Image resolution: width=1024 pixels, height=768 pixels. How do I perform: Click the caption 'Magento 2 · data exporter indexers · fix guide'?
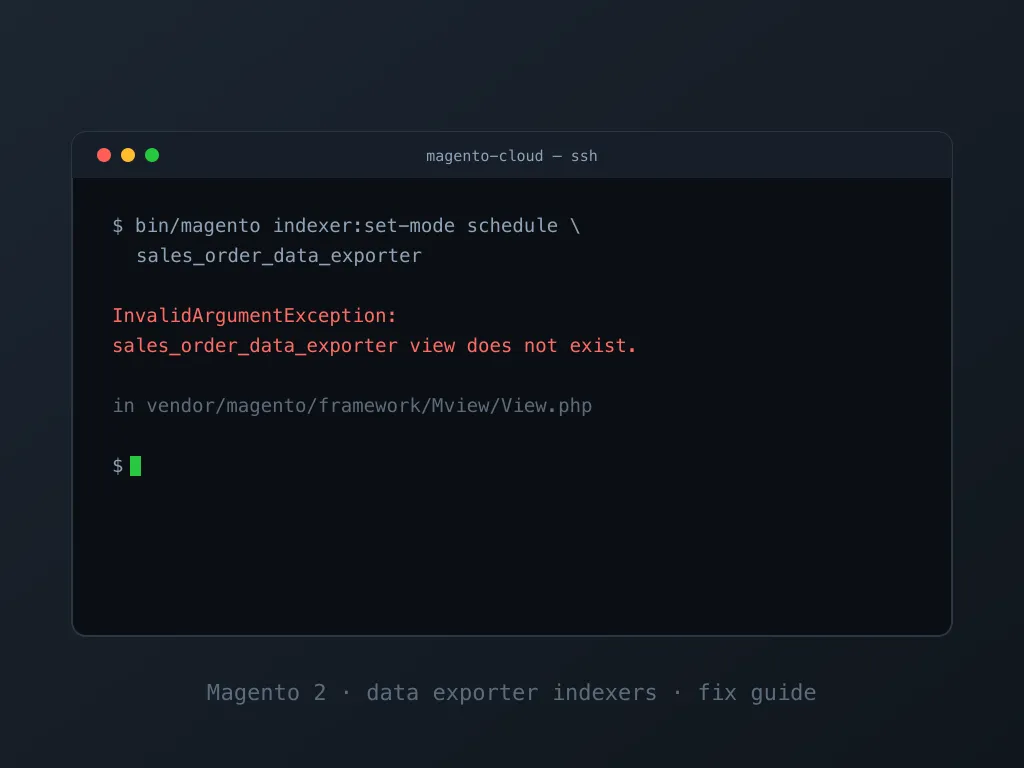coord(511,692)
